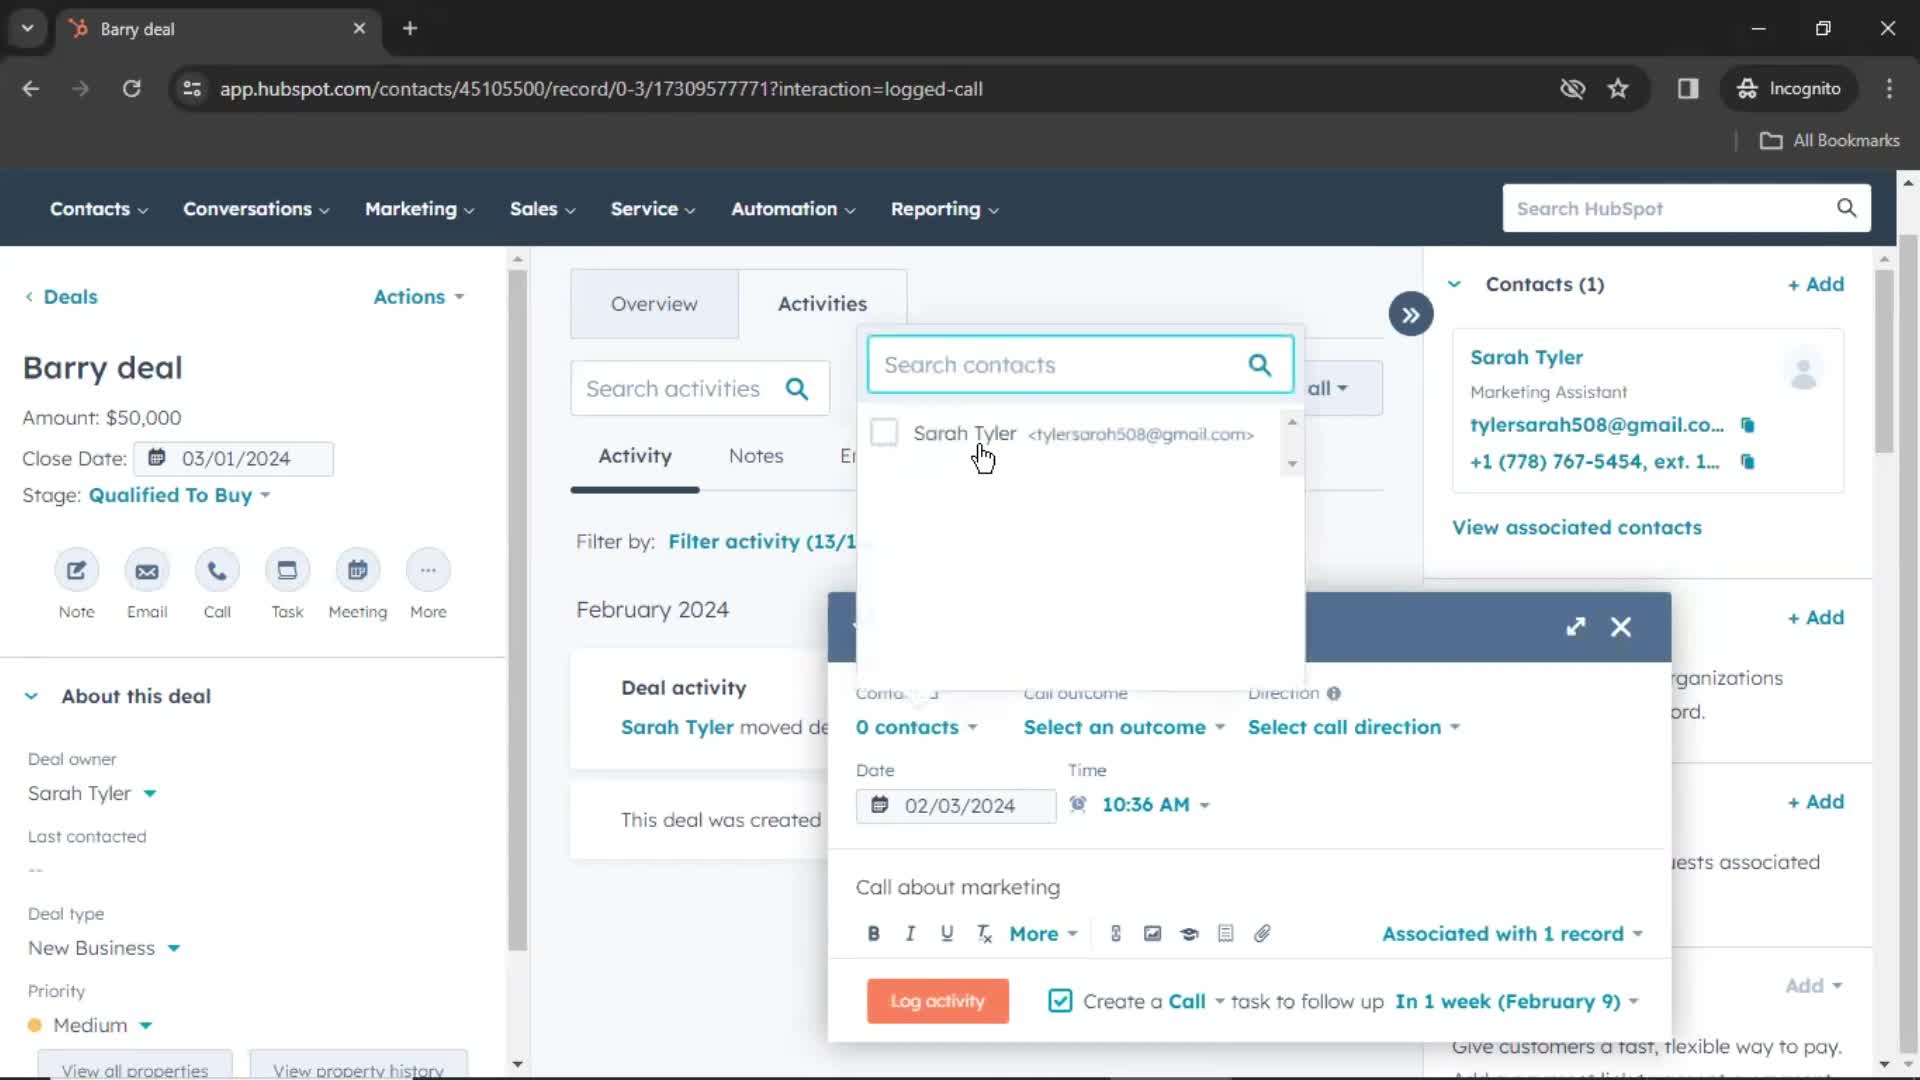The height and width of the screenshot is (1080, 1920).
Task: Expand the Select call direction dropdown
Action: pyautogui.click(x=1354, y=727)
